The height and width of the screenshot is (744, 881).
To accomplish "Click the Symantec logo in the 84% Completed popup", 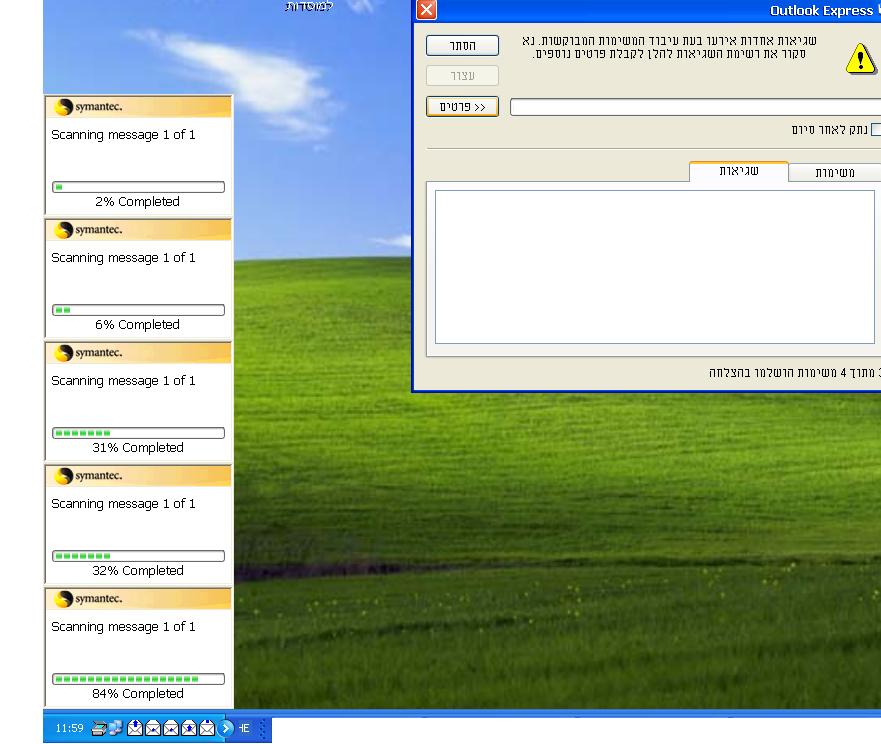I will (x=88, y=598).
